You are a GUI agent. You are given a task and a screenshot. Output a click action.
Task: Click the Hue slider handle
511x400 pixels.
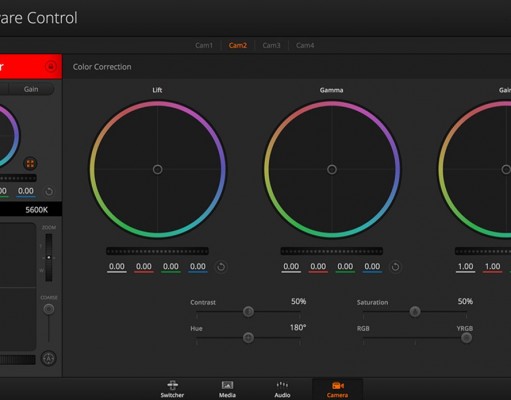[x=248, y=337]
